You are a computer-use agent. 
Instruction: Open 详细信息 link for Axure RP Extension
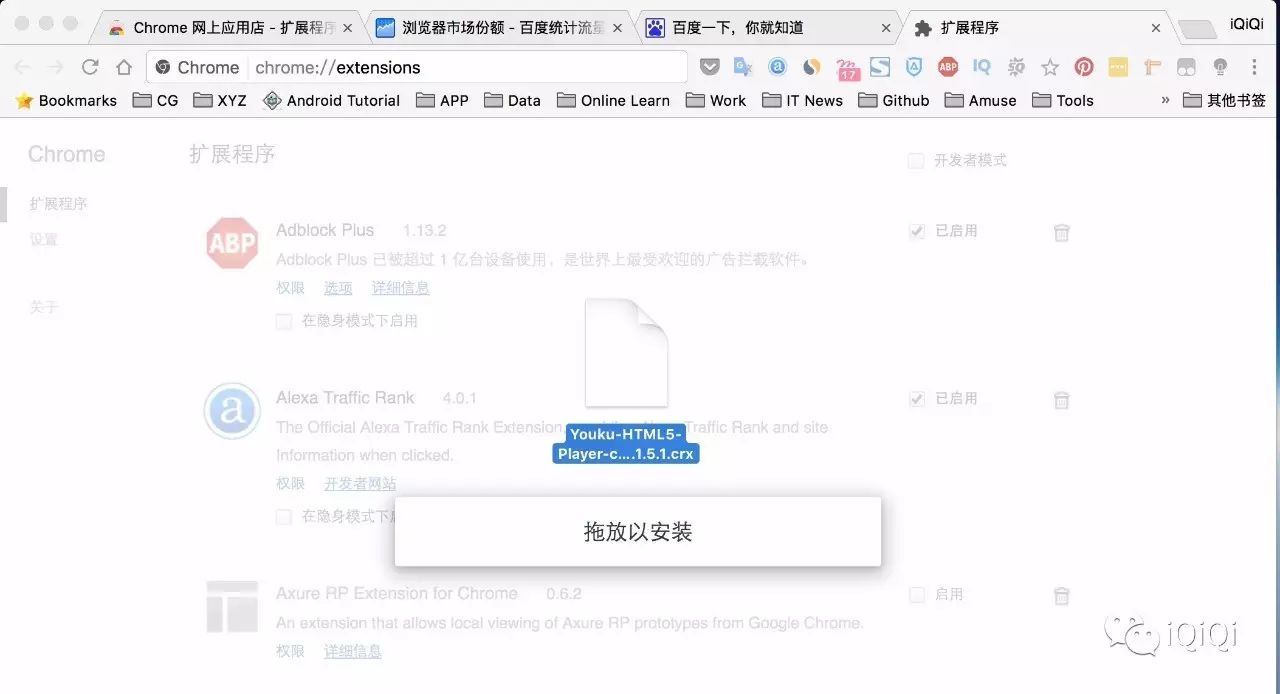coord(353,651)
